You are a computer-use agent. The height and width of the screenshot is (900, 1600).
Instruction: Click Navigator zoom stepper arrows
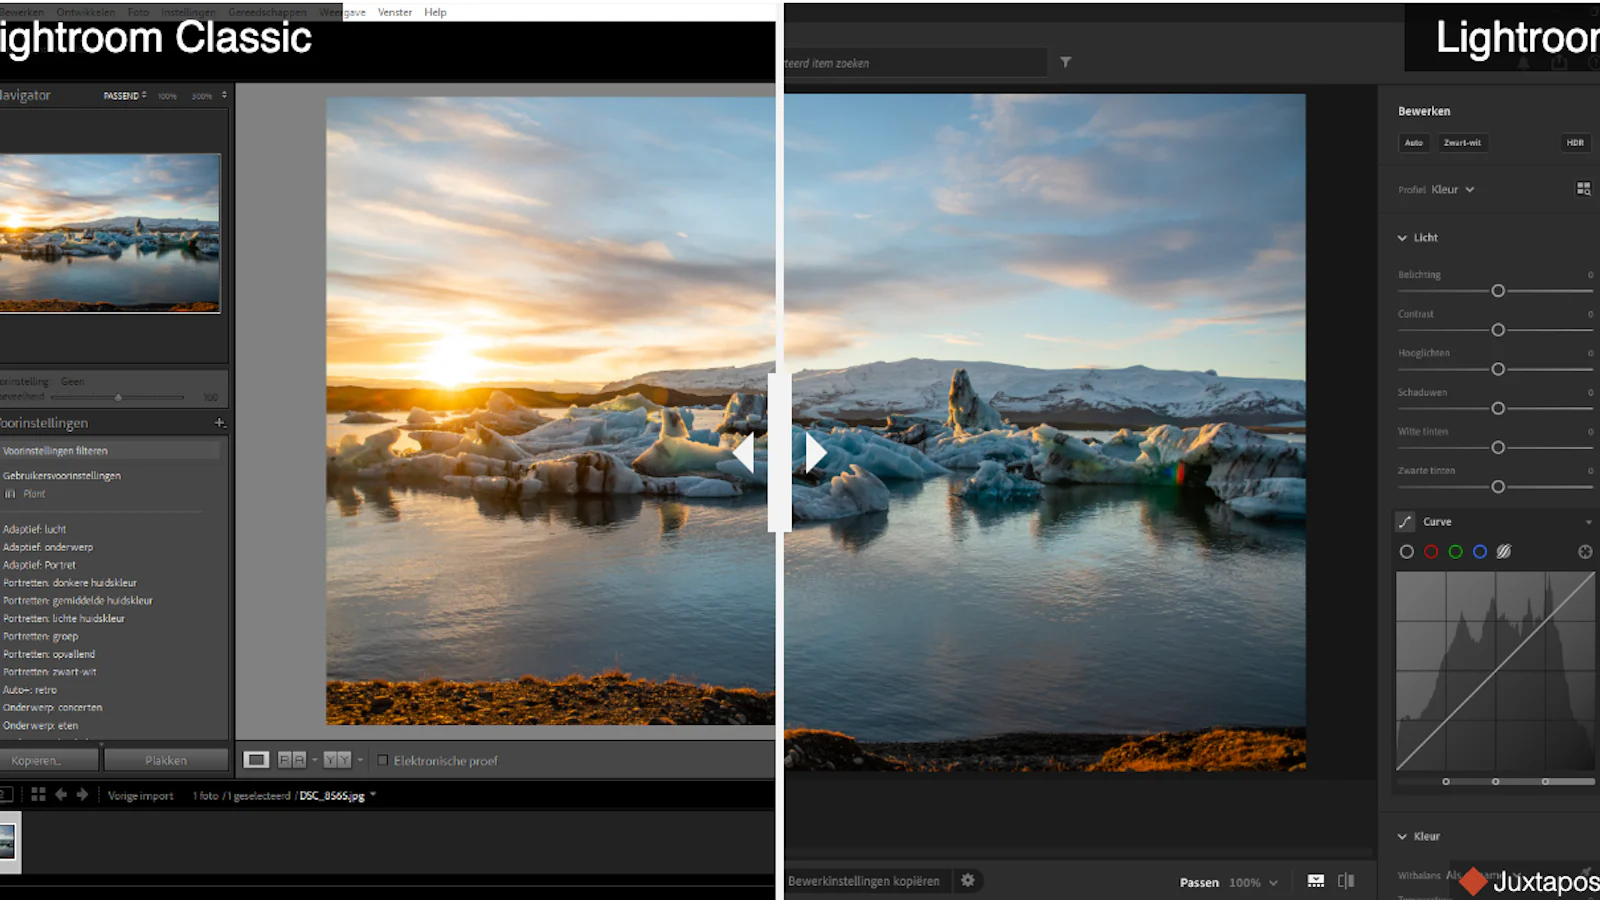point(224,95)
